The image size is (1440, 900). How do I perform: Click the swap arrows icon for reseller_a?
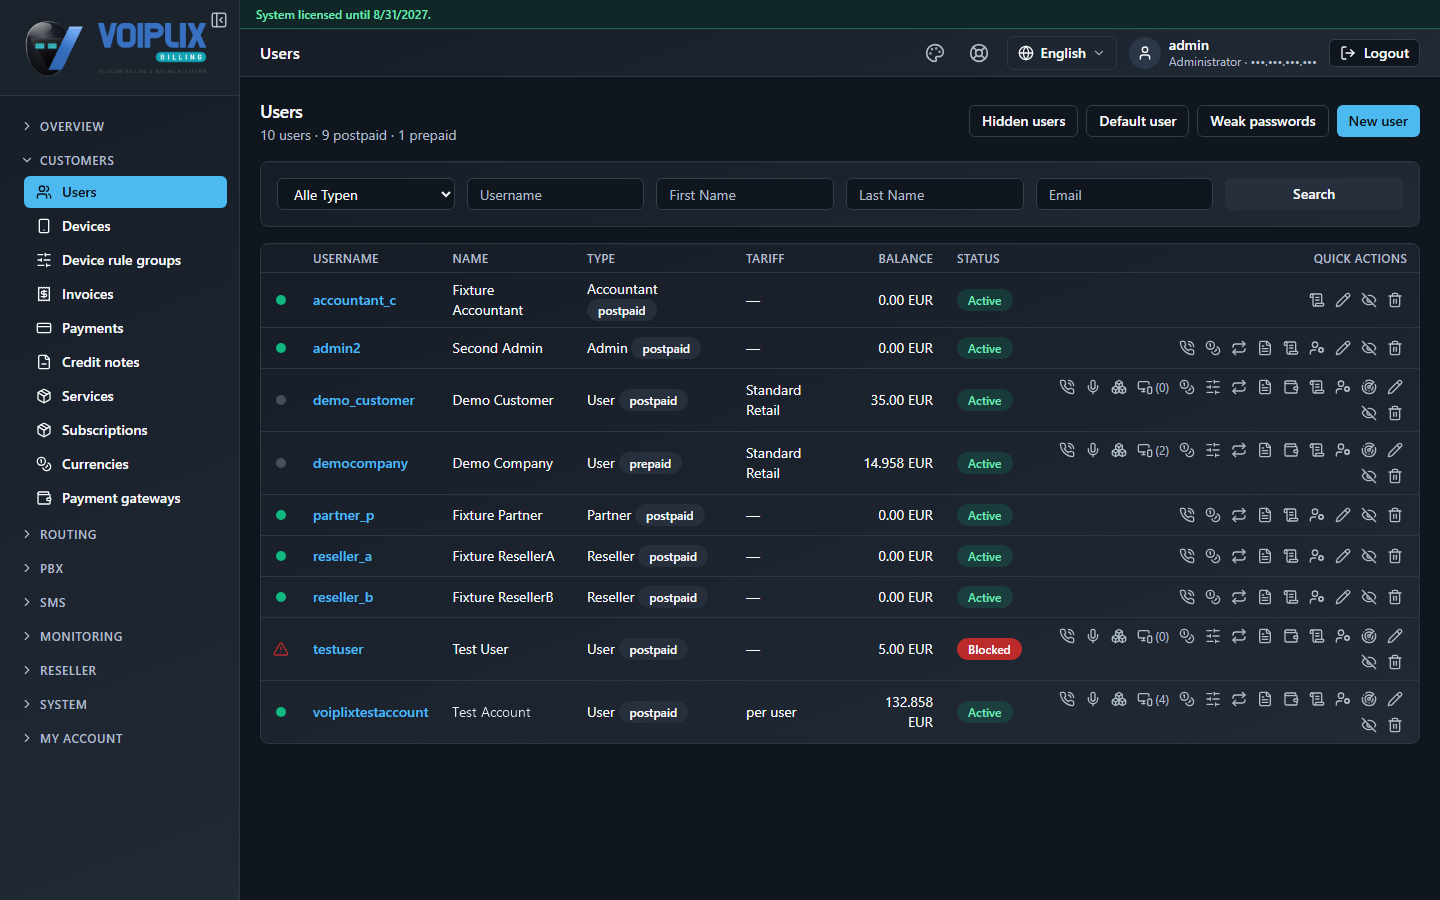point(1239,556)
